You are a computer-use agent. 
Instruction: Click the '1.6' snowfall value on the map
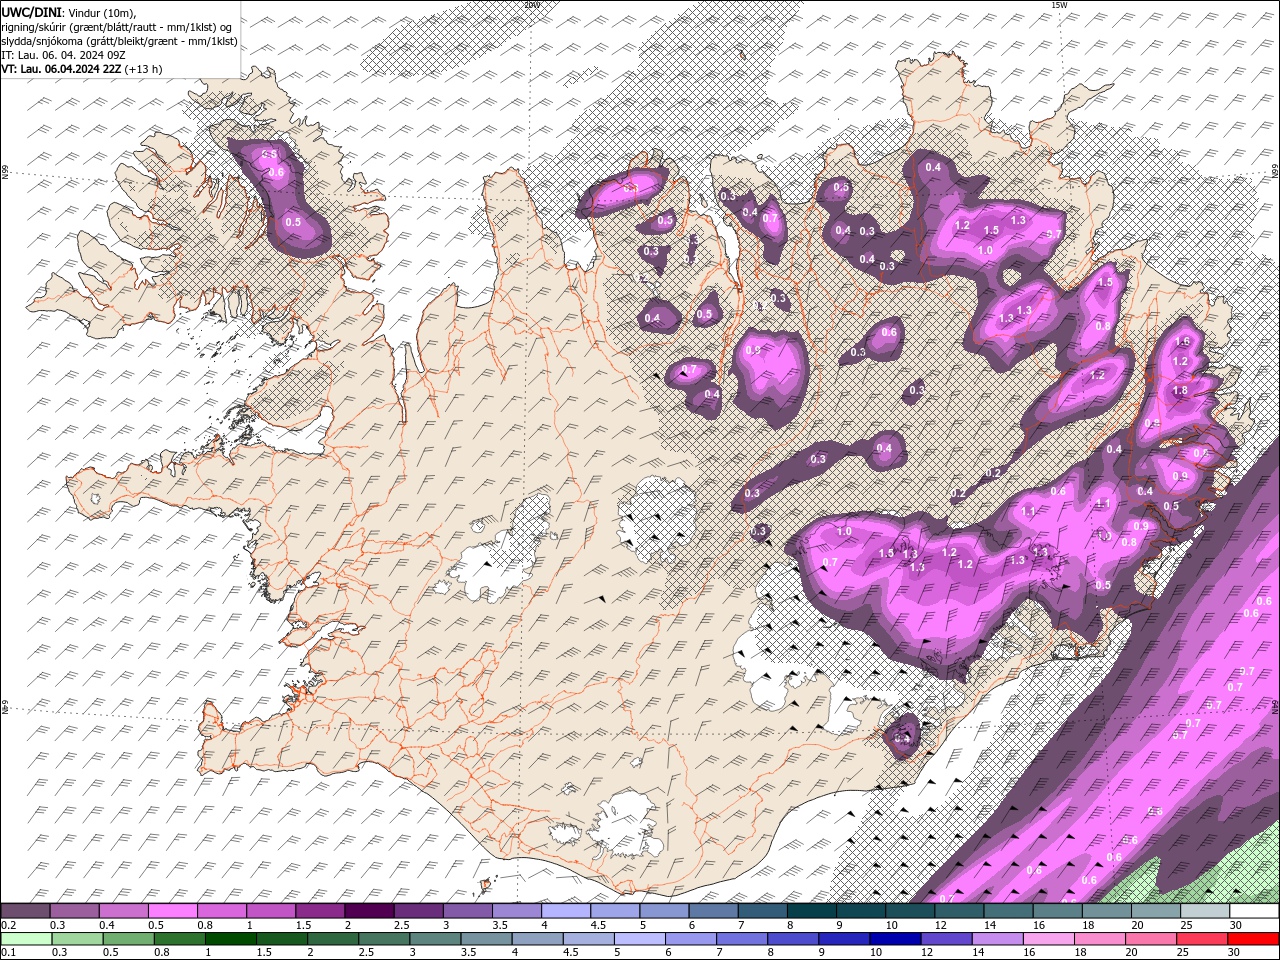[x=1183, y=342]
